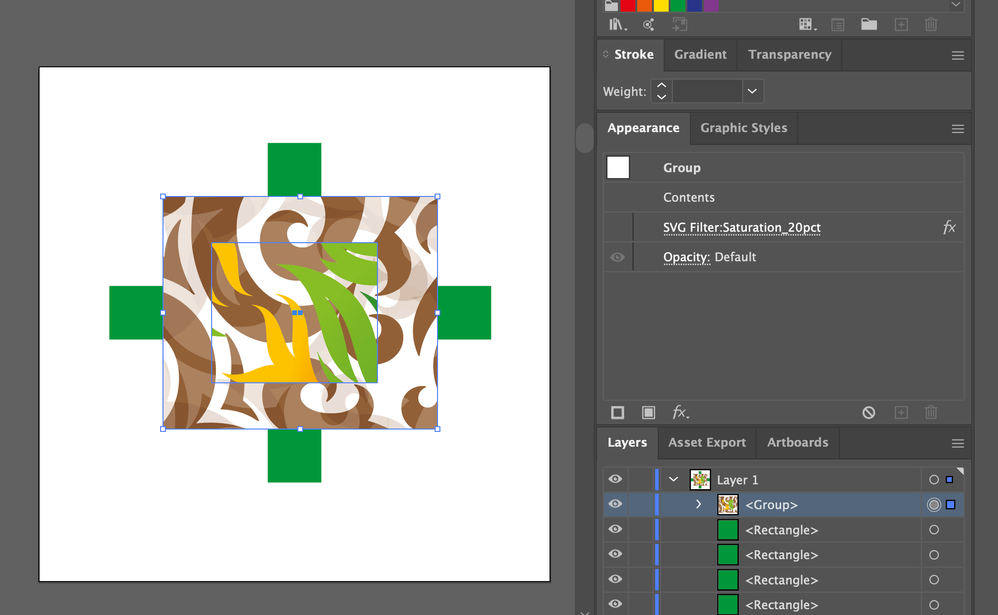This screenshot has width=998, height=615.
Task: Toggle visibility of the Group sublayer
Action: click(x=615, y=505)
